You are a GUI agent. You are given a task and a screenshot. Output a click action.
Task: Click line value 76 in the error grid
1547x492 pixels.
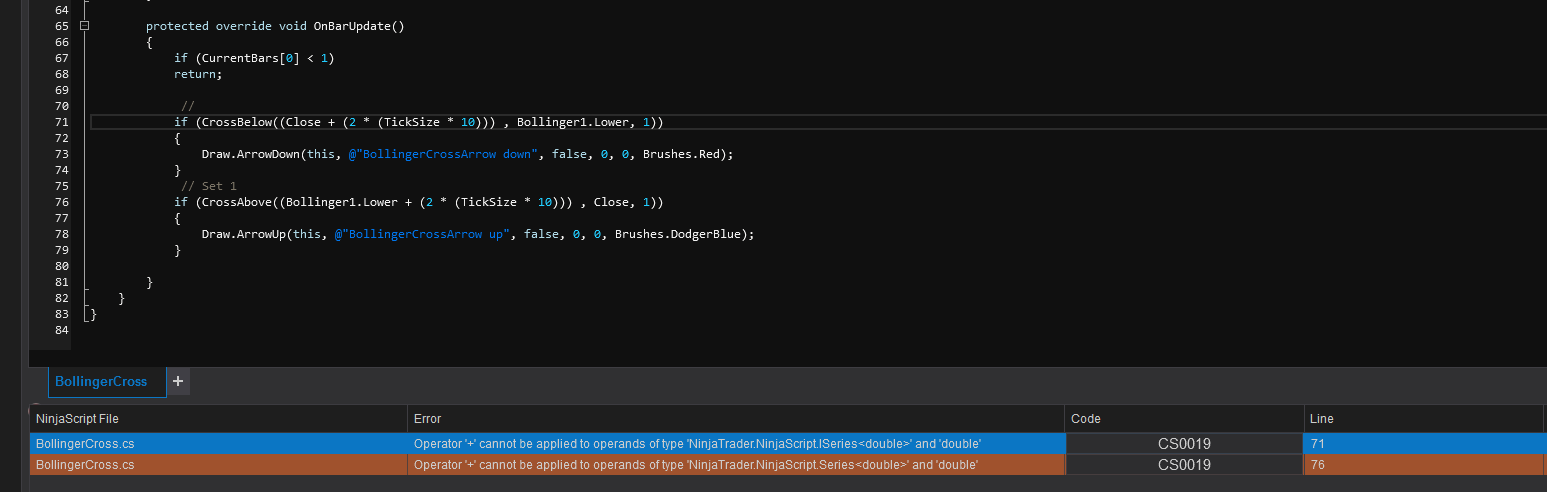[x=1319, y=465]
